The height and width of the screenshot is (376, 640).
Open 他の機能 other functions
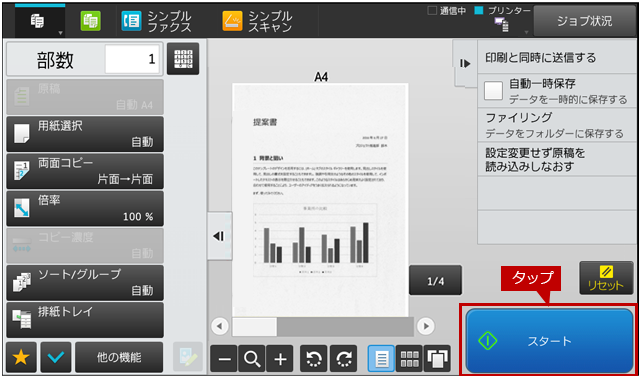pos(119,357)
